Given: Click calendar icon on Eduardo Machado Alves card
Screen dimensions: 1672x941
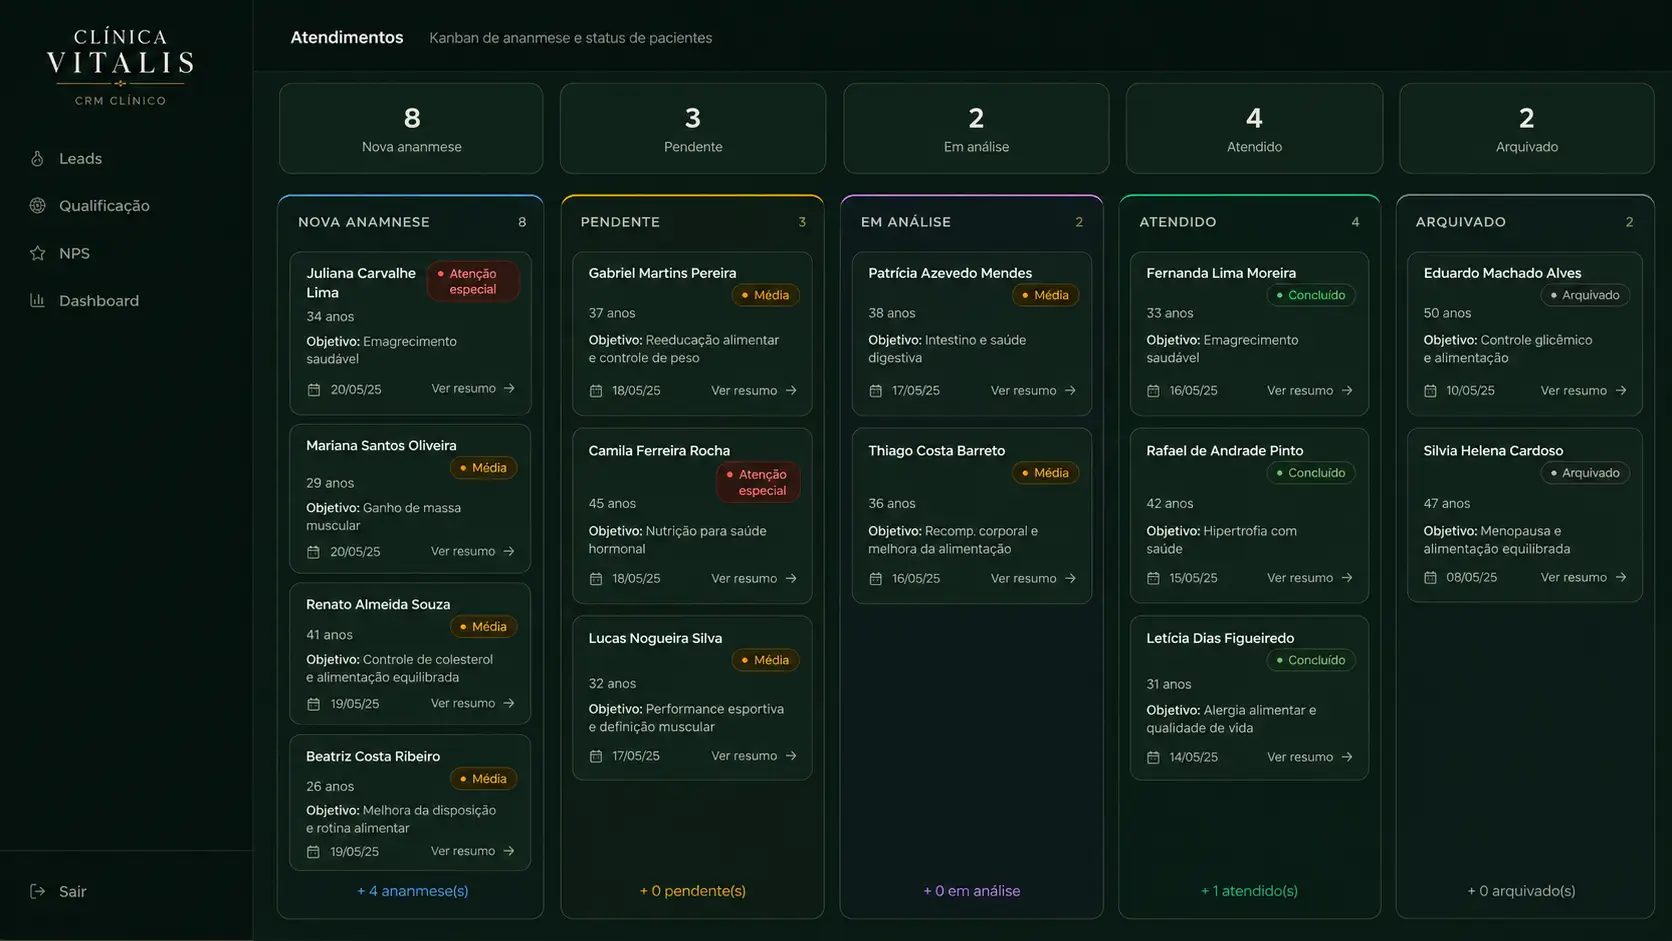Looking at the screenshot, I should pos(1430,391).
